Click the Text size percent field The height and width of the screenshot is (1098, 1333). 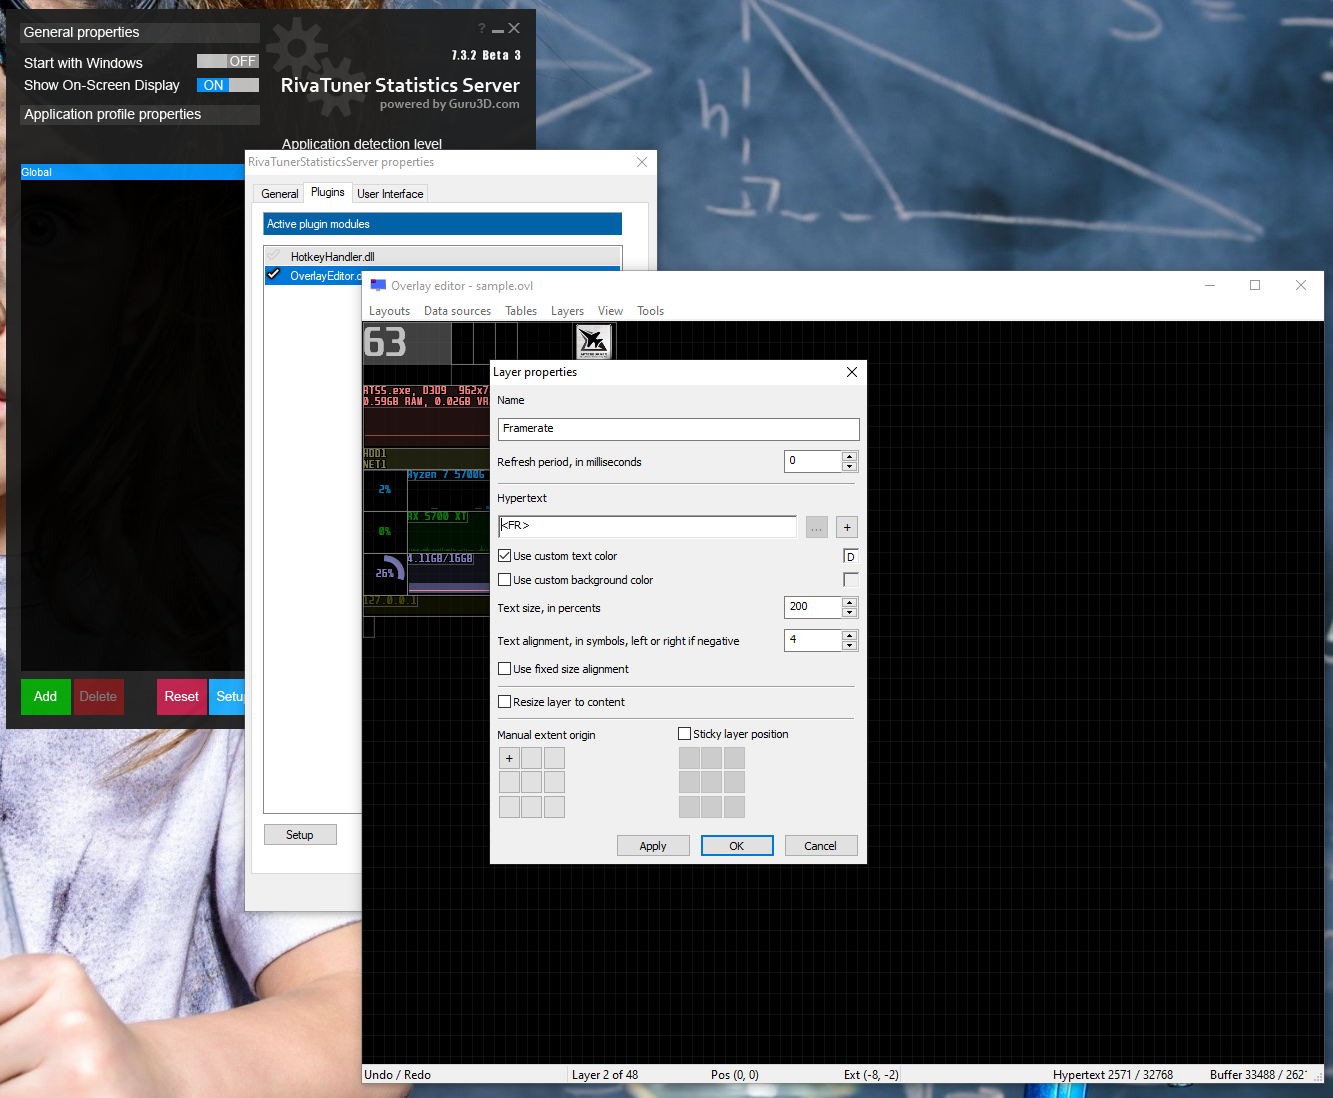[814, 607]
